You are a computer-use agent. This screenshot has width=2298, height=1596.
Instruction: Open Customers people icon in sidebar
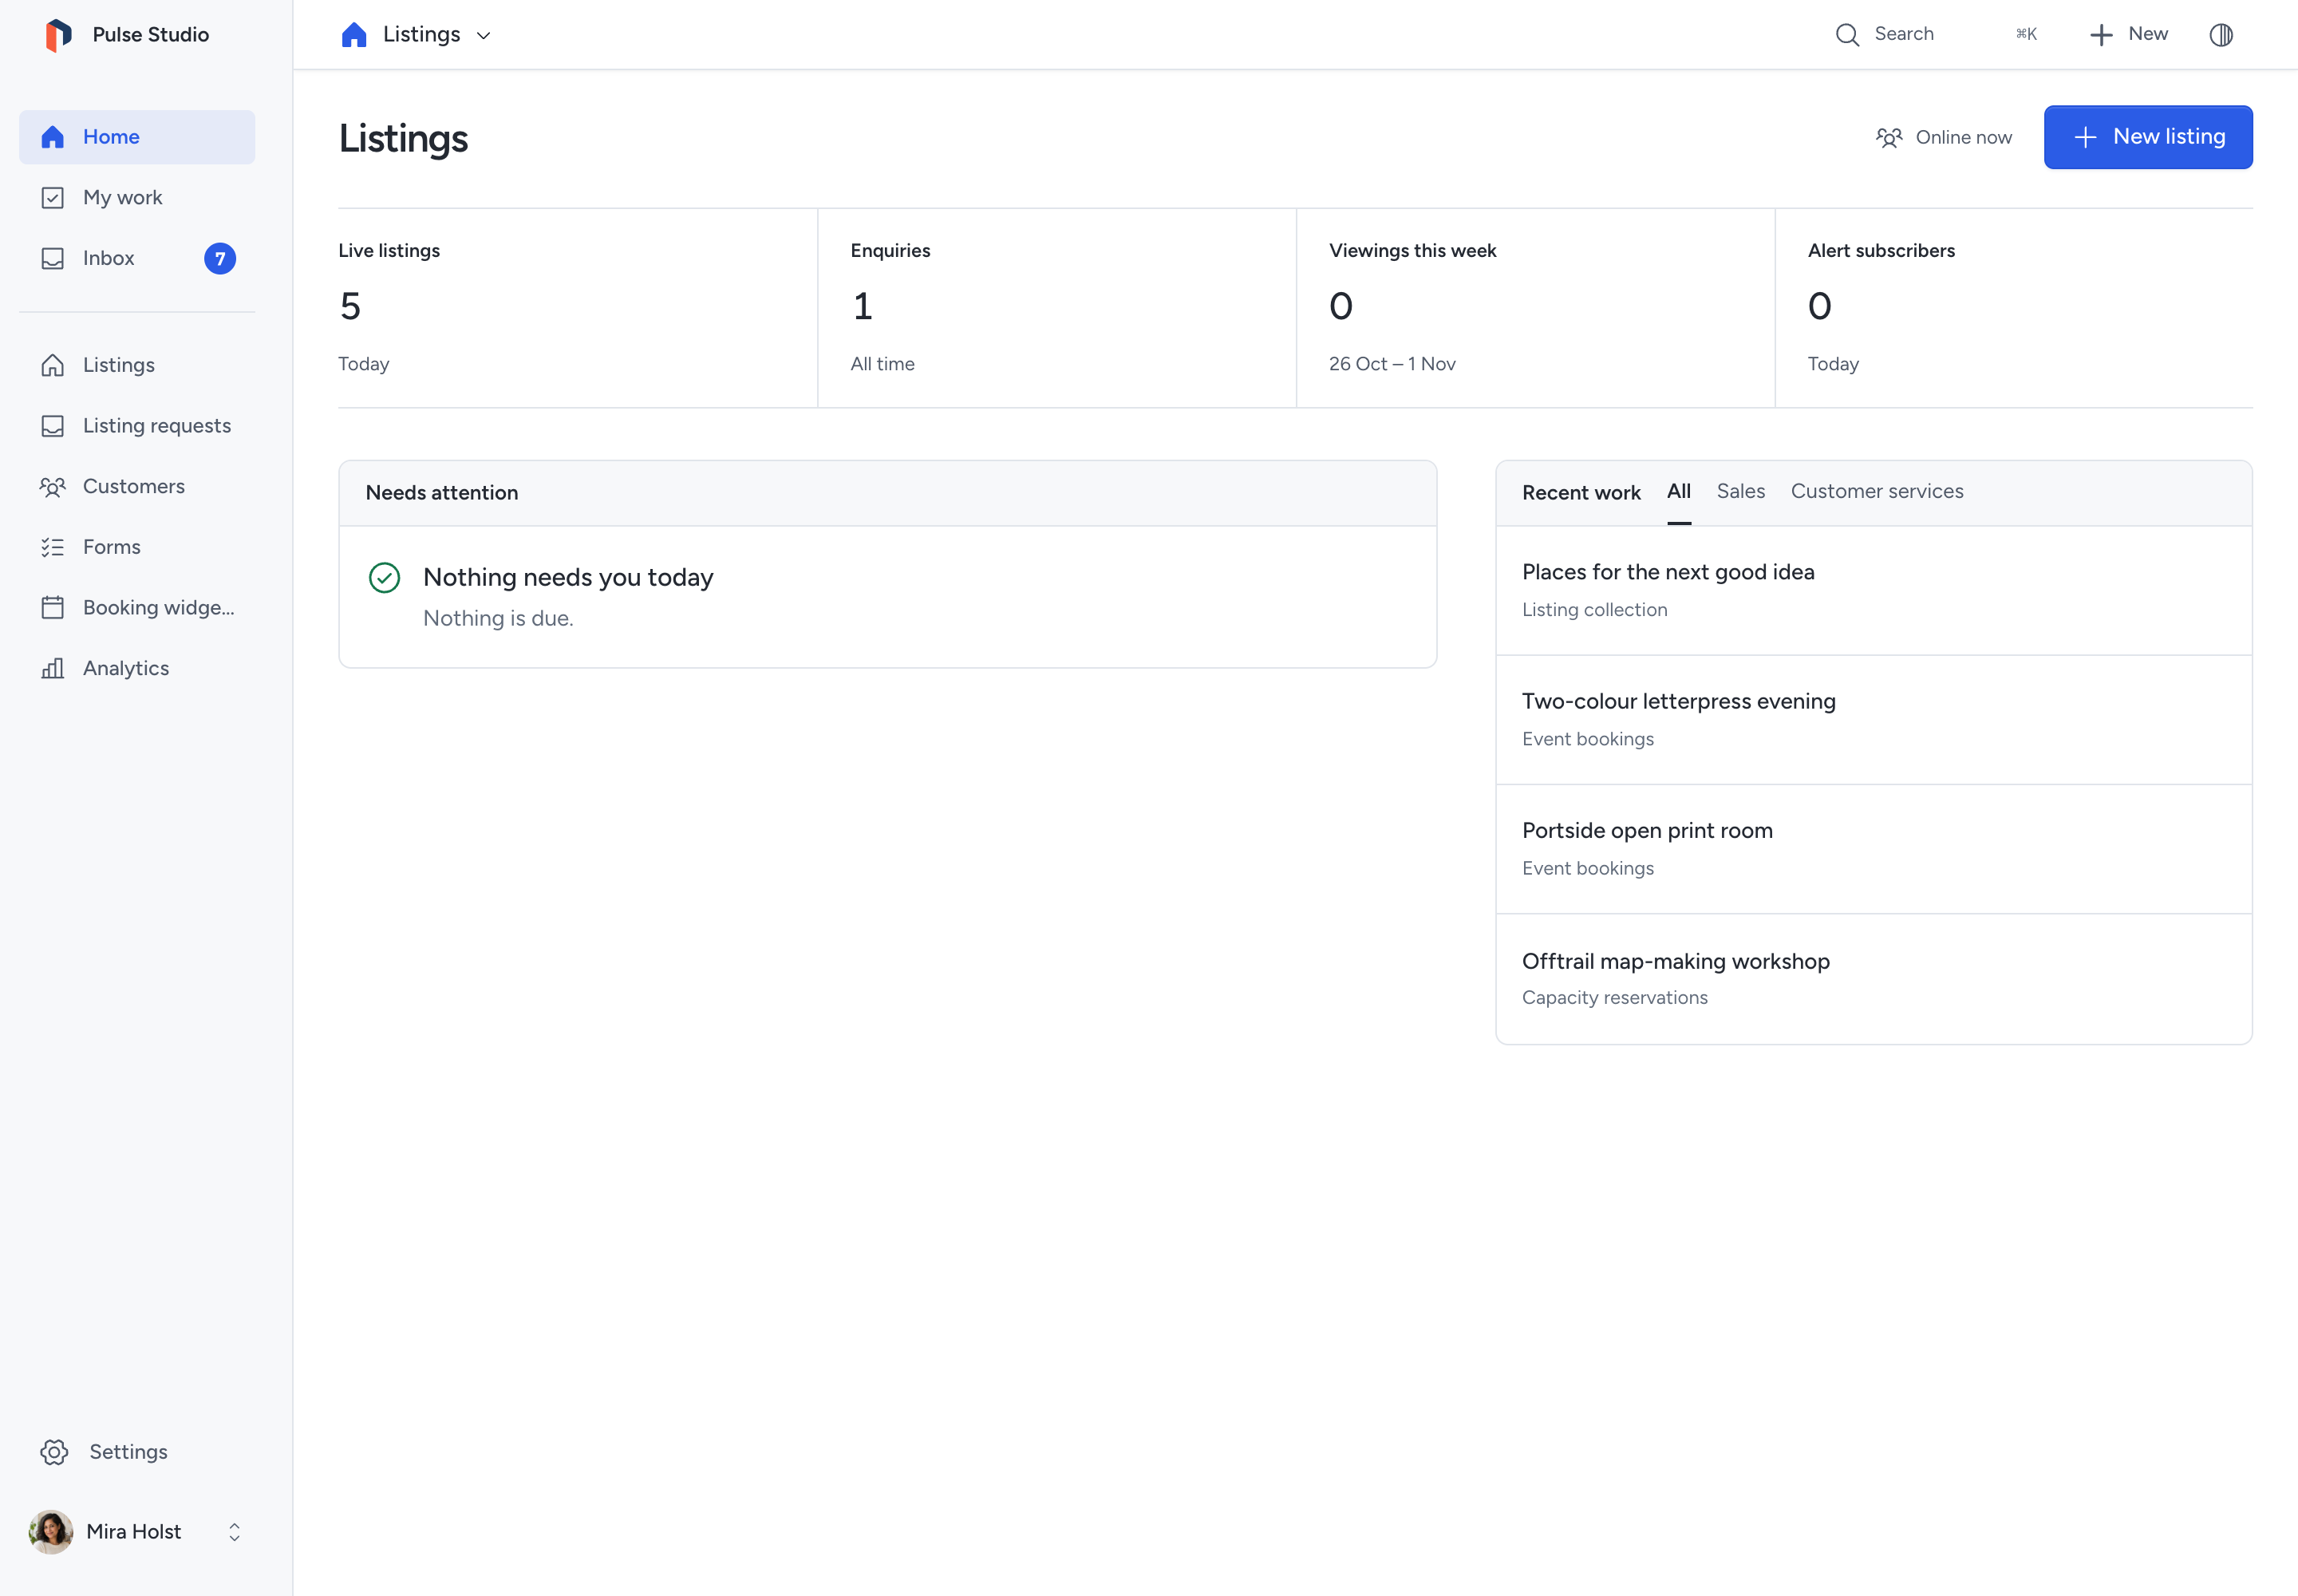pyautogui.click(x=53, y=487)
